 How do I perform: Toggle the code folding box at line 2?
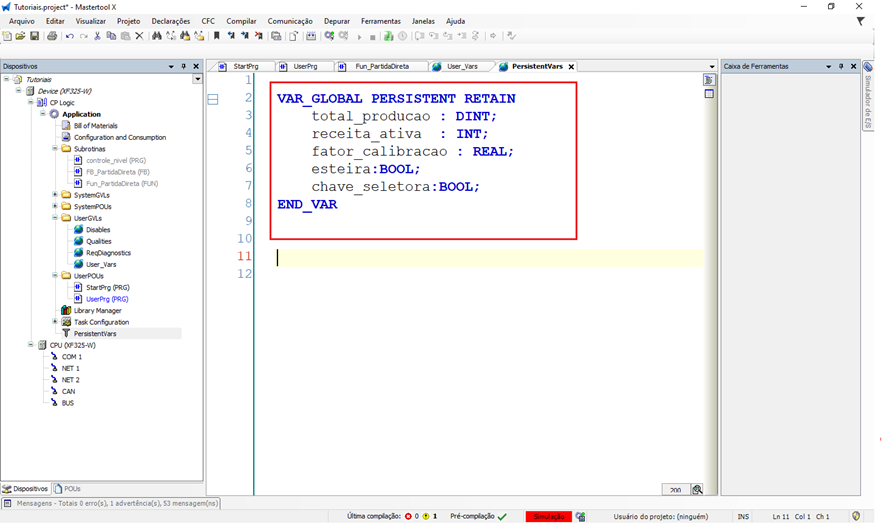[x=213, y=99]
